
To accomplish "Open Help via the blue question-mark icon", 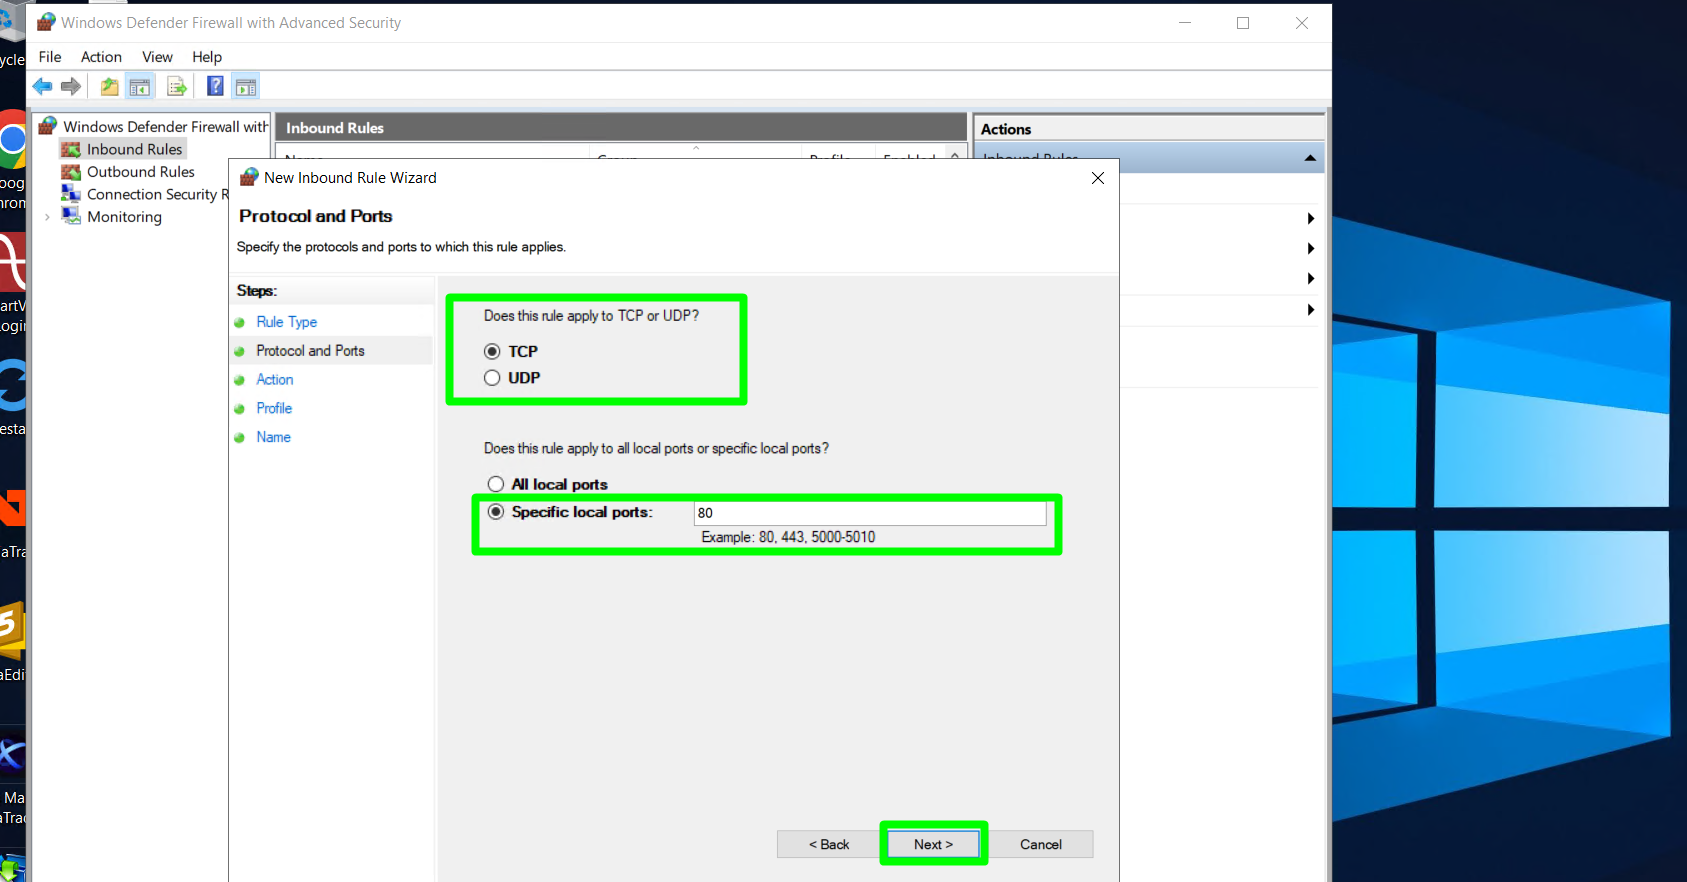I will click(215, 86).
